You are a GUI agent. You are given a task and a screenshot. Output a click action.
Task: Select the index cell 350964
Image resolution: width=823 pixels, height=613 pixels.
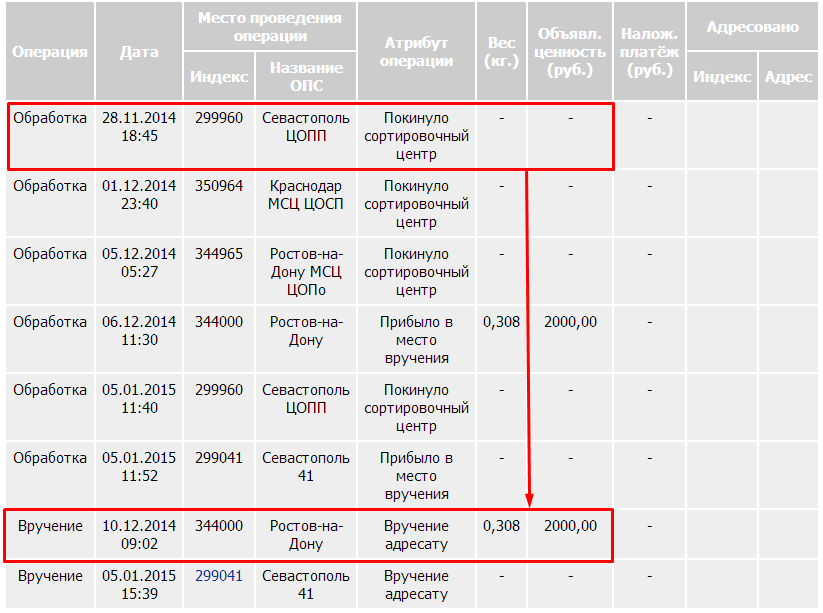tap(219, 186)
